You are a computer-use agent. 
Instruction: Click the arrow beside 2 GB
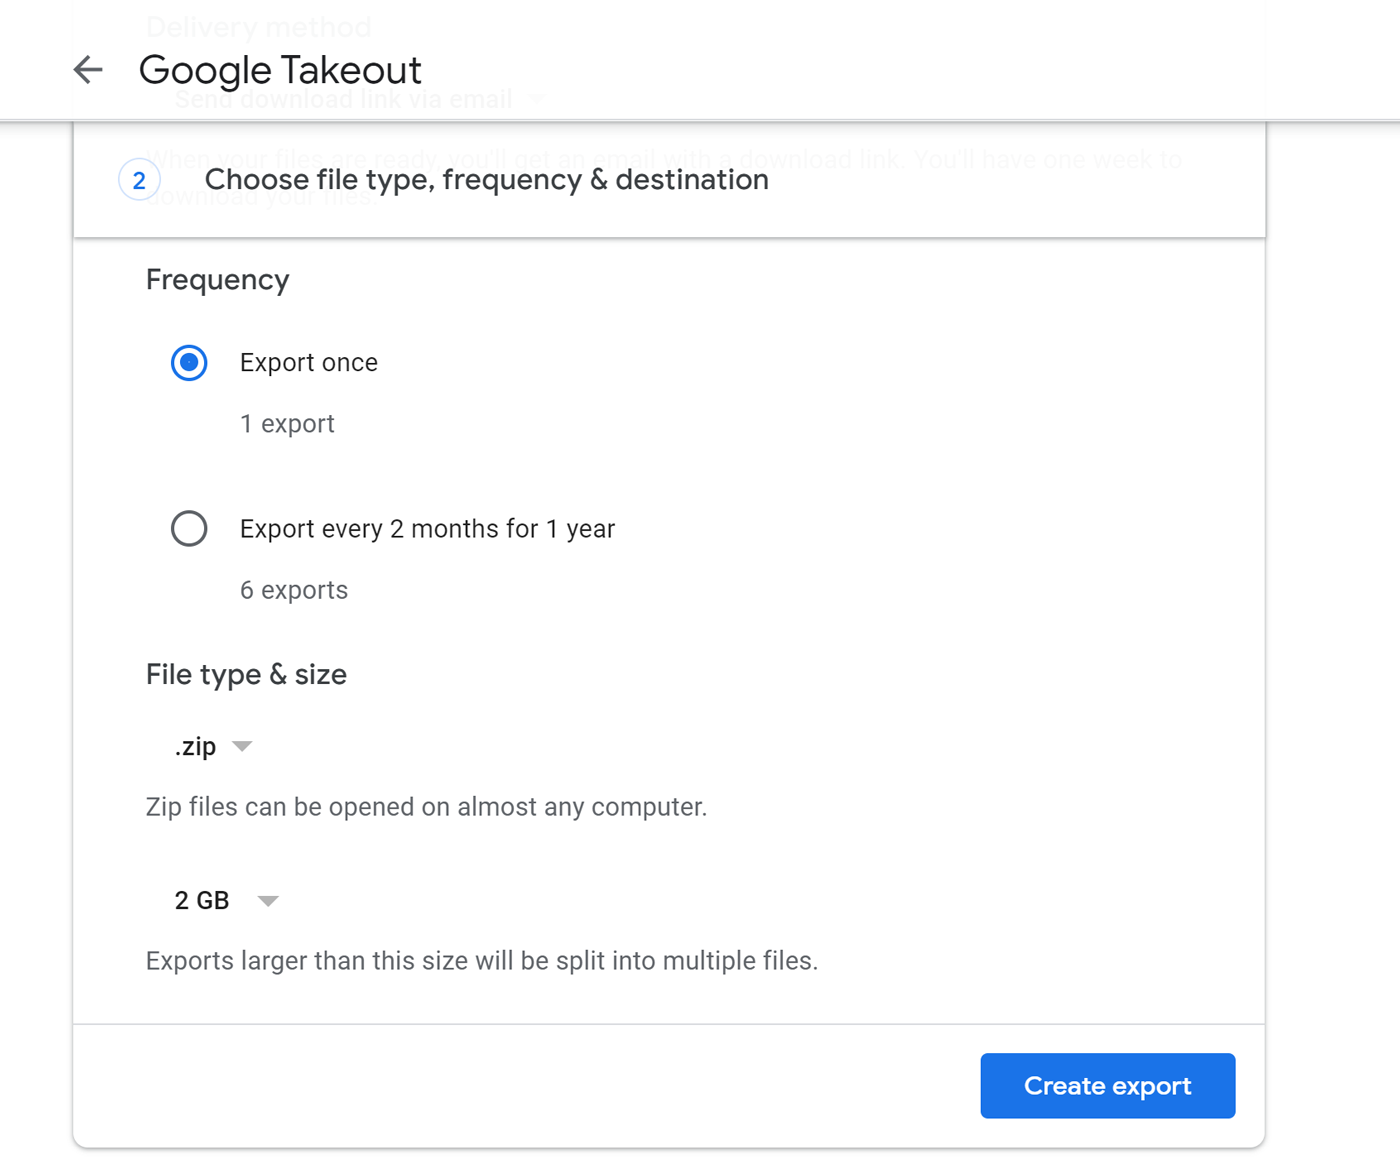267,901
